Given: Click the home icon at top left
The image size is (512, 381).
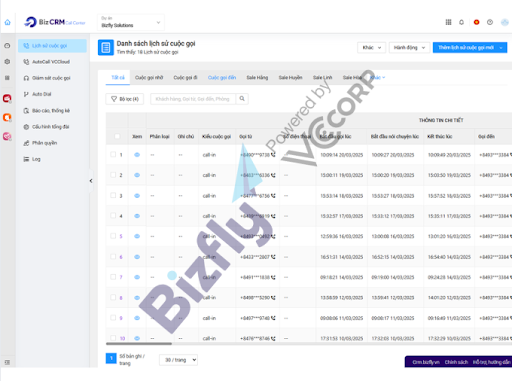Looking at the screenshot, I should 7,22.
